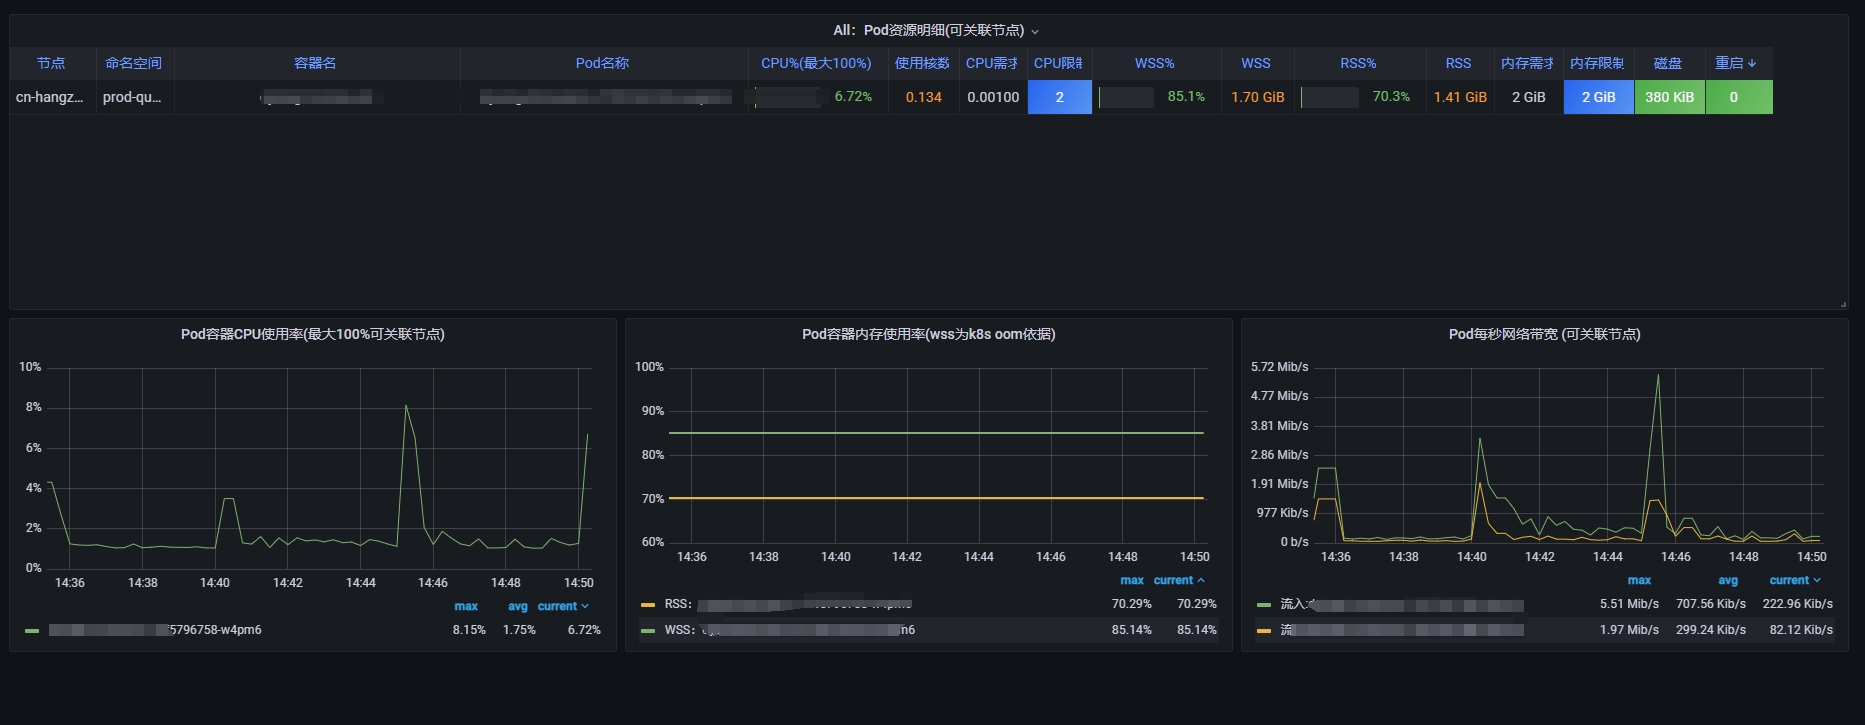
Task: Click the green inbound (流入) series color icon
Action: [1264, 605]
